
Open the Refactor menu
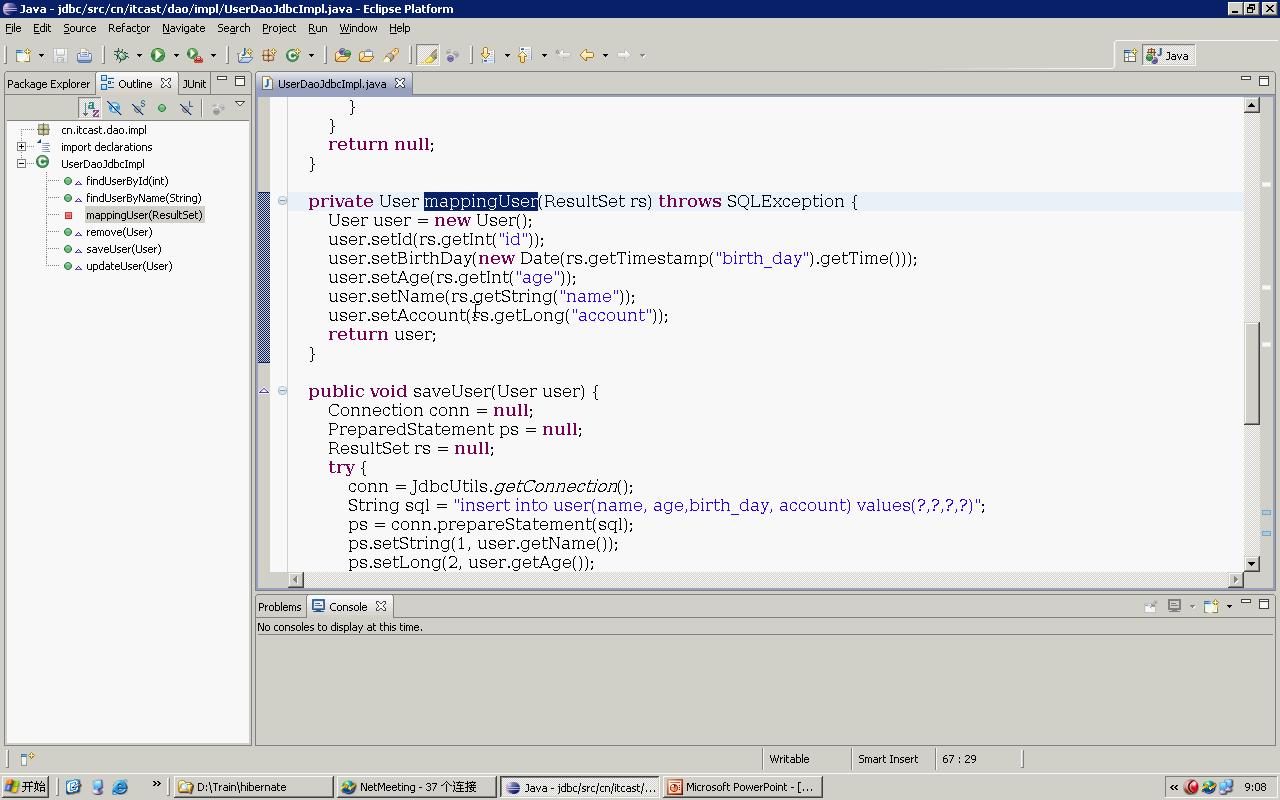(128, 28)
